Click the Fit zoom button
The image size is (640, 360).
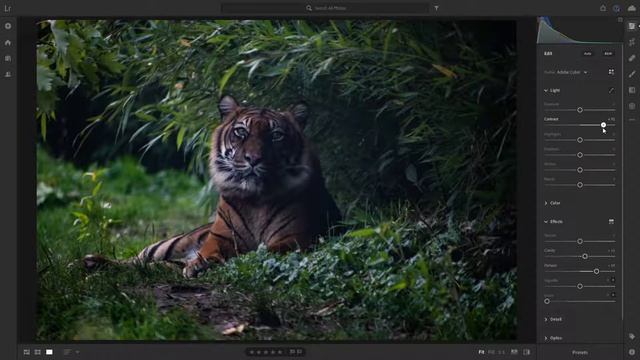[x=481, y=352]
